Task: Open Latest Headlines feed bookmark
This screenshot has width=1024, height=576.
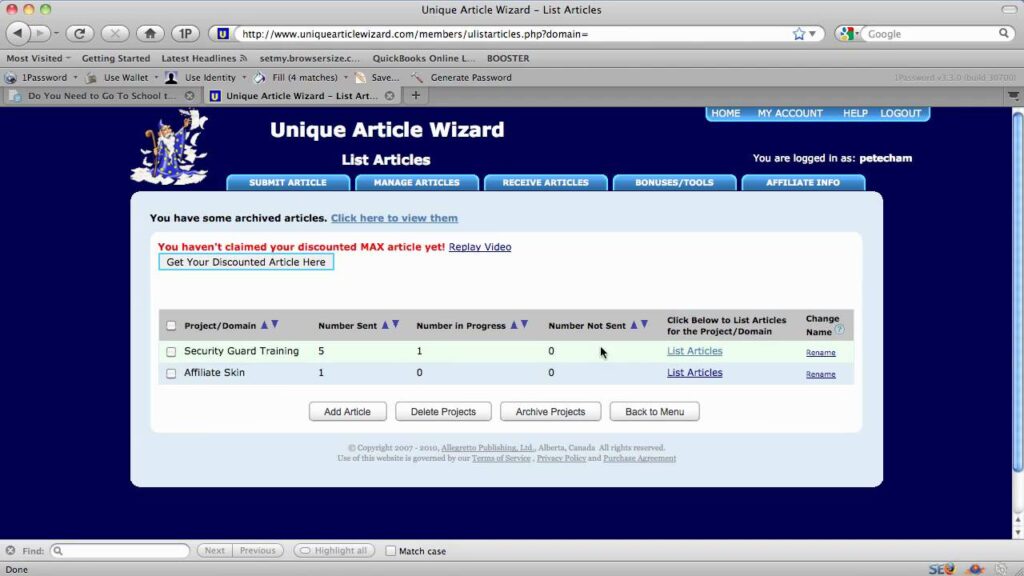Action: (x=204, y=58)
